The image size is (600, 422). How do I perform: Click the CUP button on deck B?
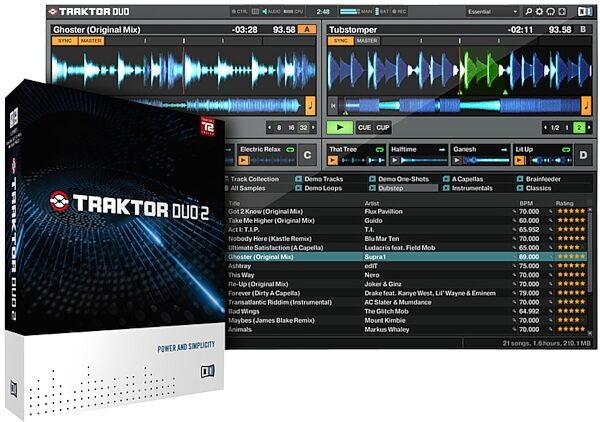coord(382,128)
